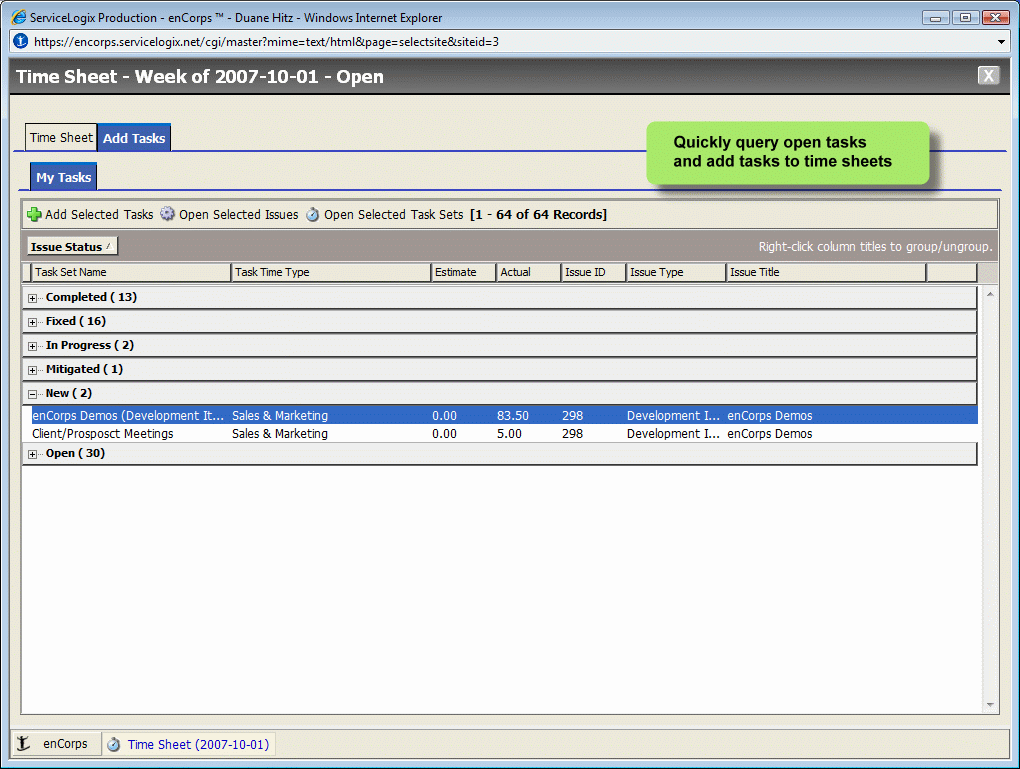1020x769 pixels.
Task: Expand the Completed (13) group
Action: 33,299
